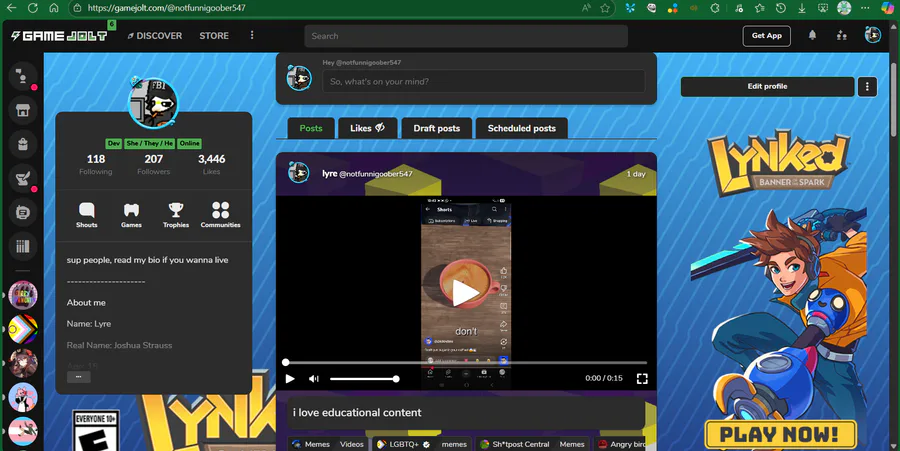Open the friends icon beside bell
Screen dimensions: 900x451
(841, 36)
